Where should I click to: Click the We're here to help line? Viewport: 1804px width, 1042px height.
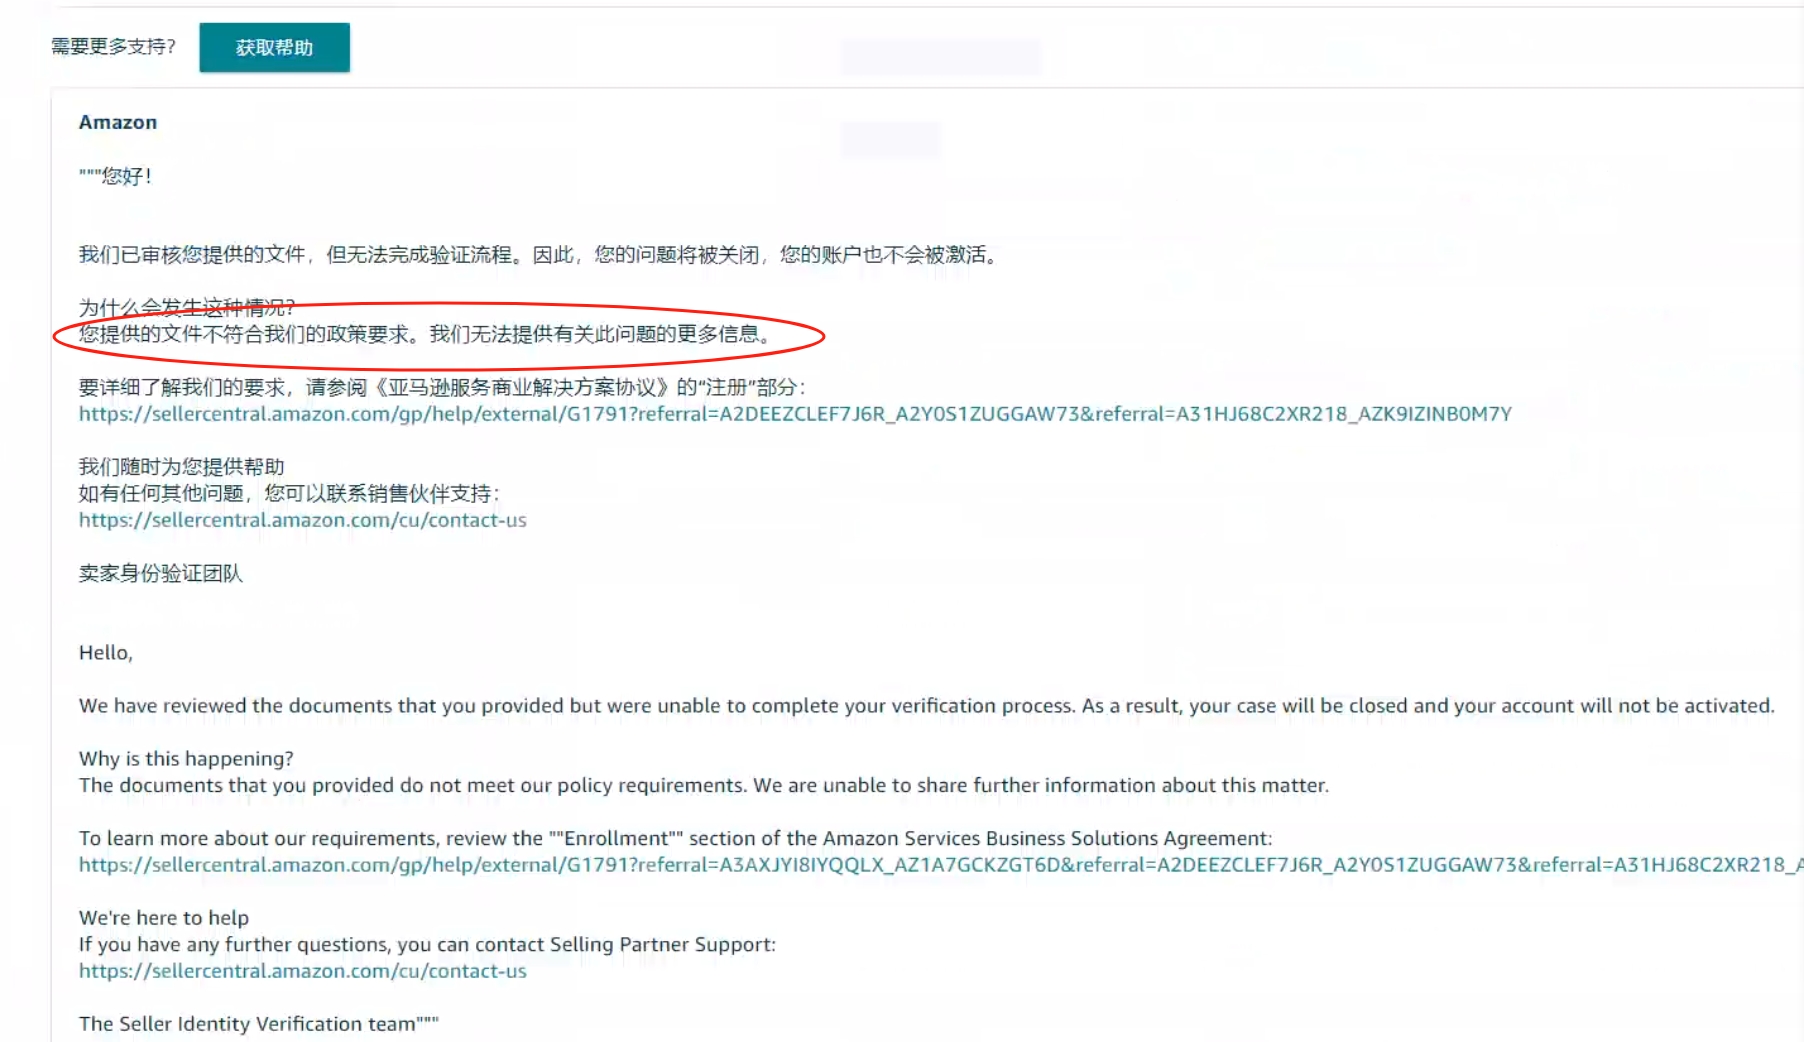tap(164, 918)
